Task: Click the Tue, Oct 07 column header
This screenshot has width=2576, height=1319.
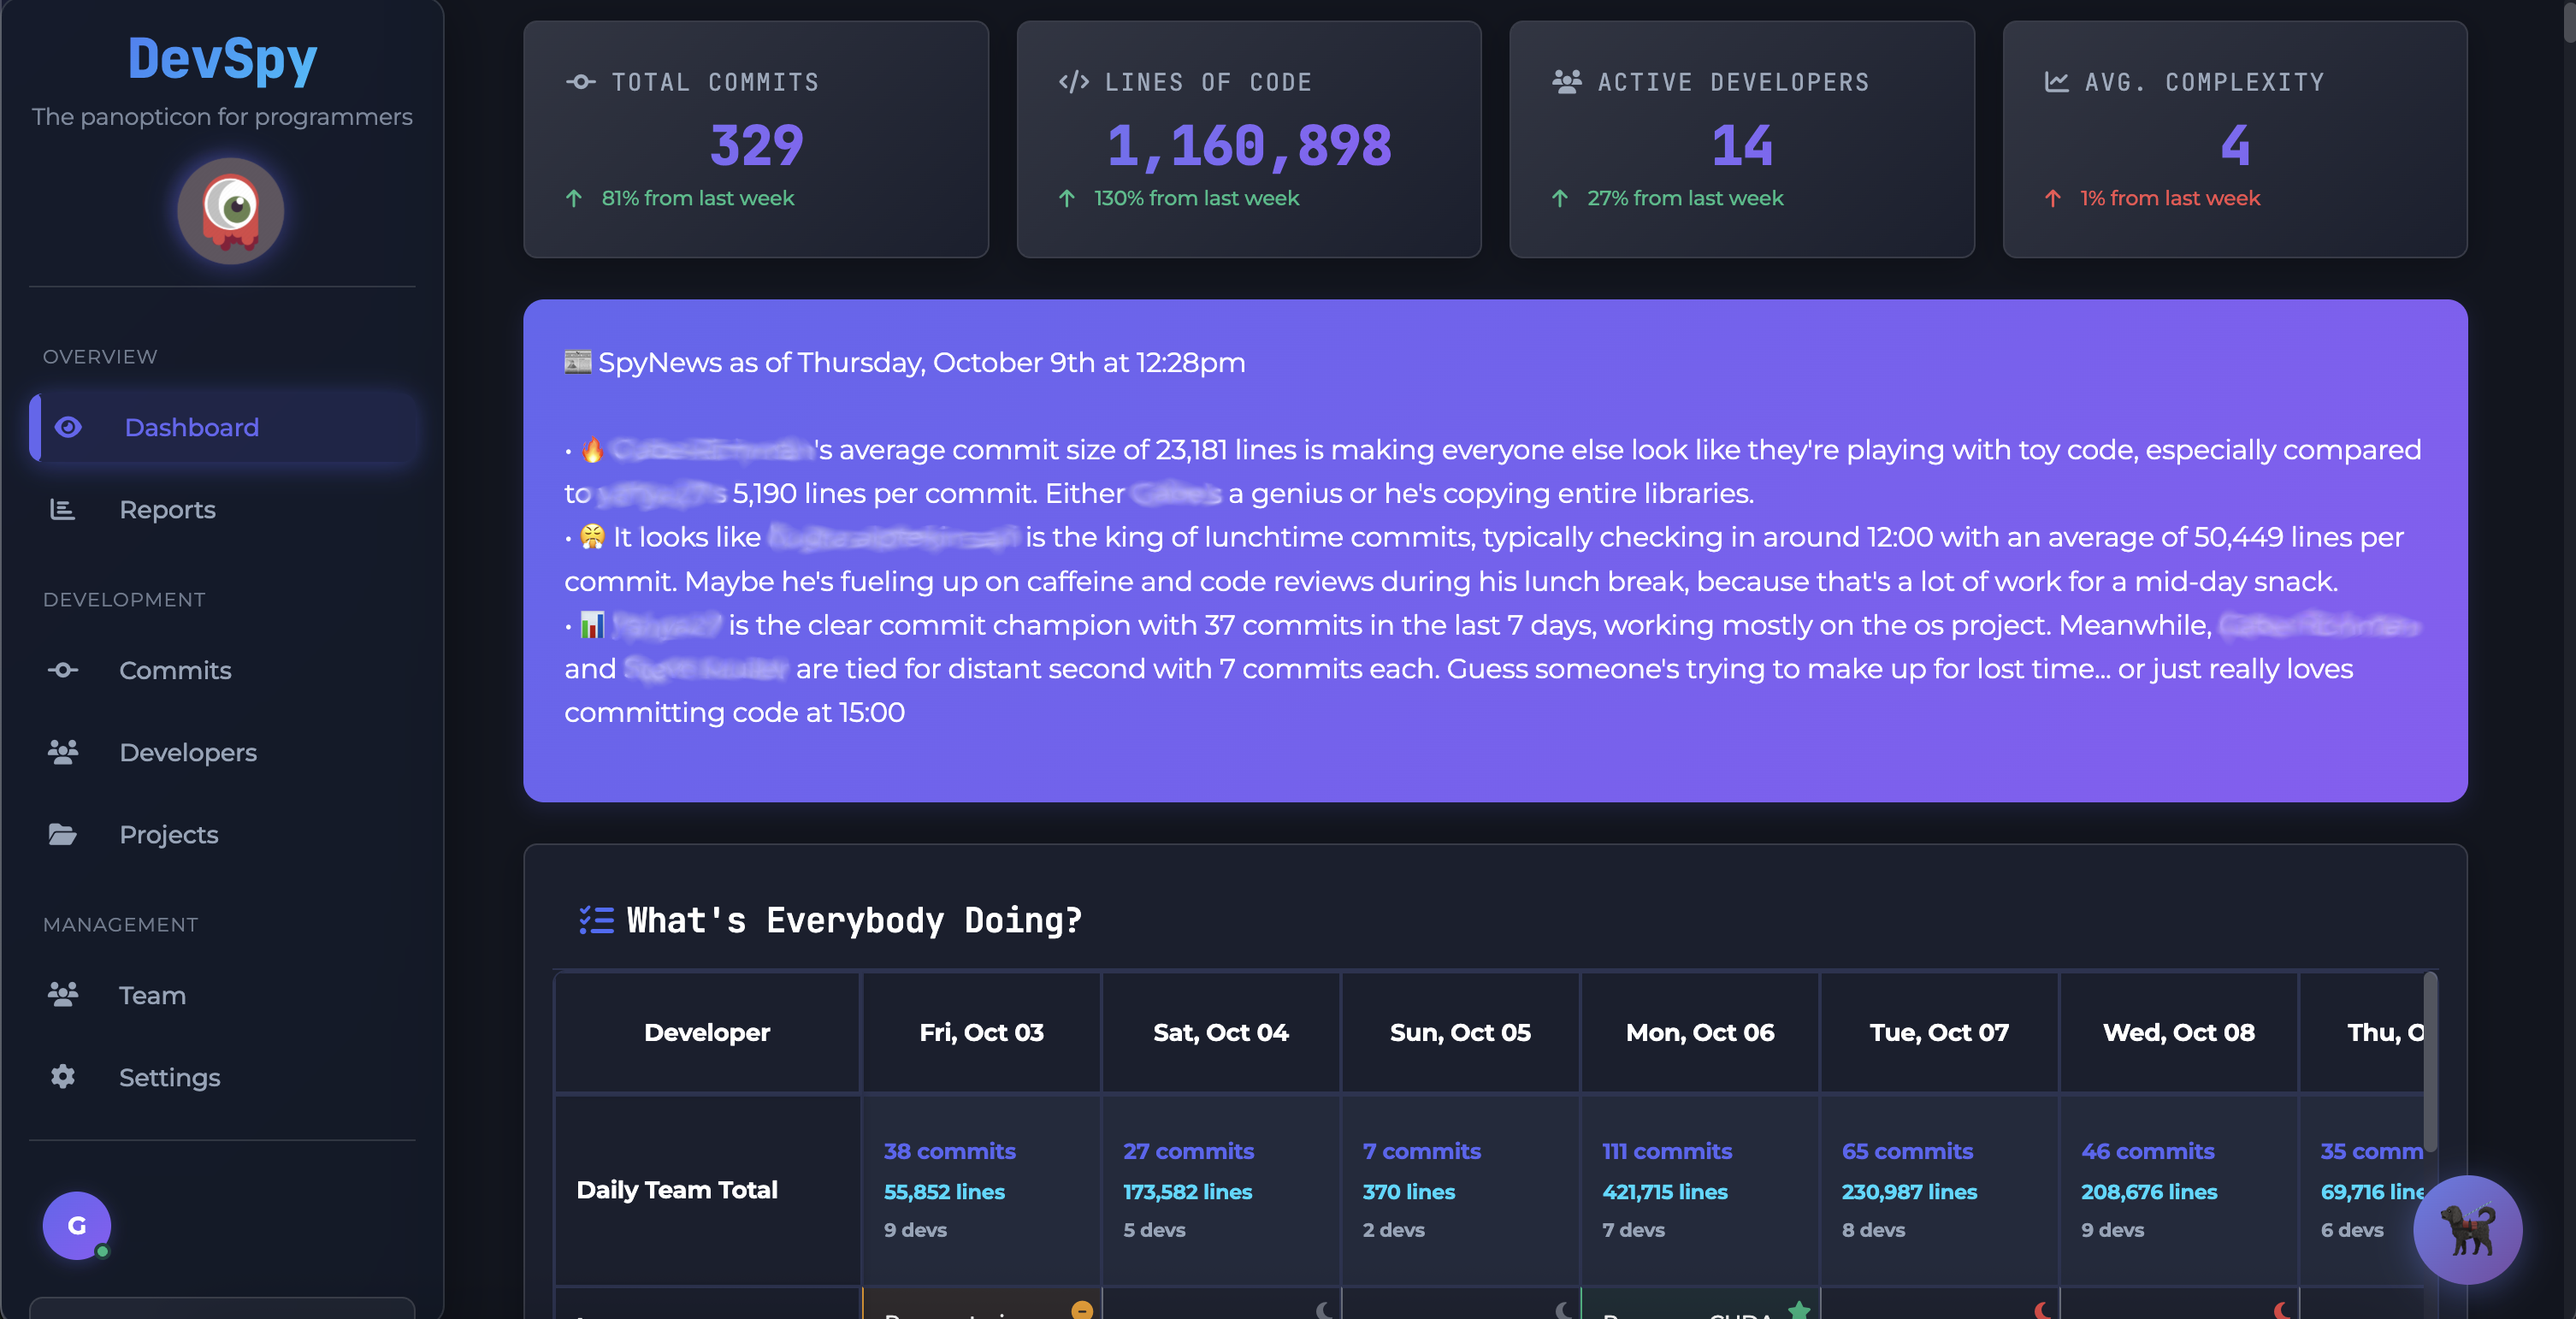Action: coord(1938,1032)
